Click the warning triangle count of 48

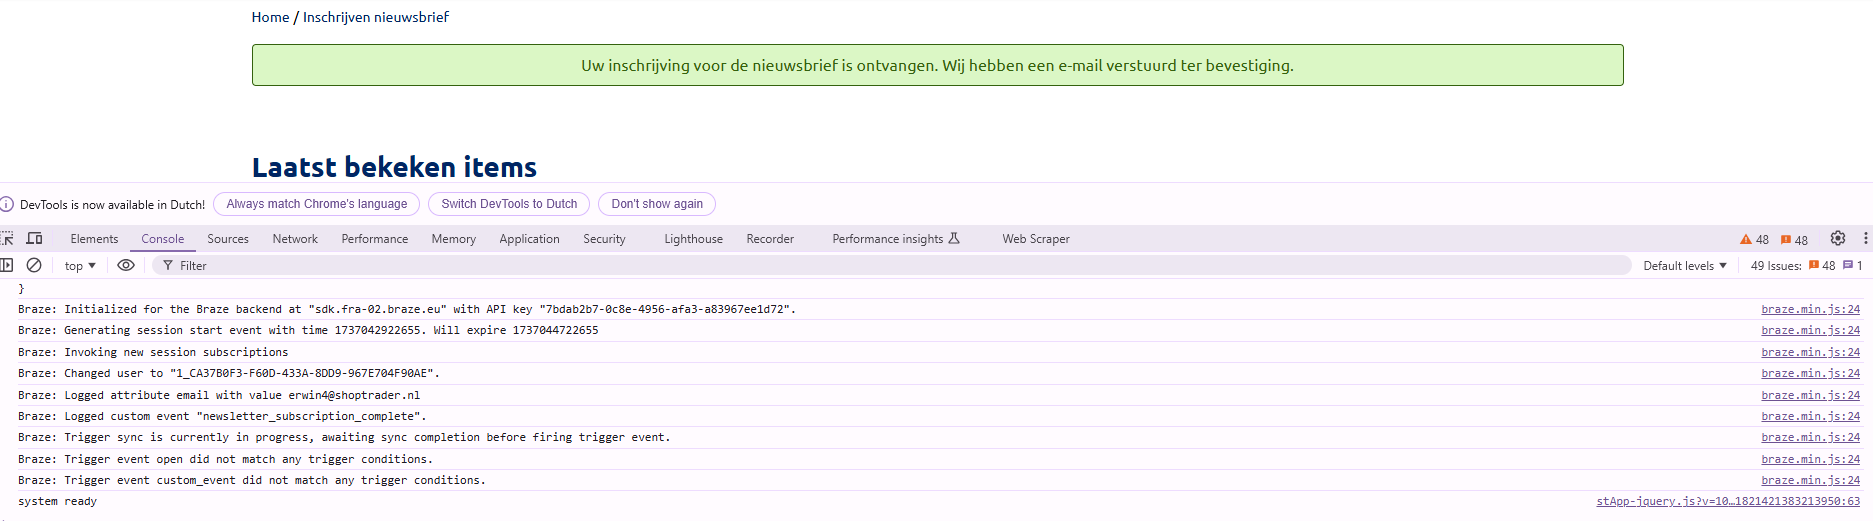point(1754,240)
